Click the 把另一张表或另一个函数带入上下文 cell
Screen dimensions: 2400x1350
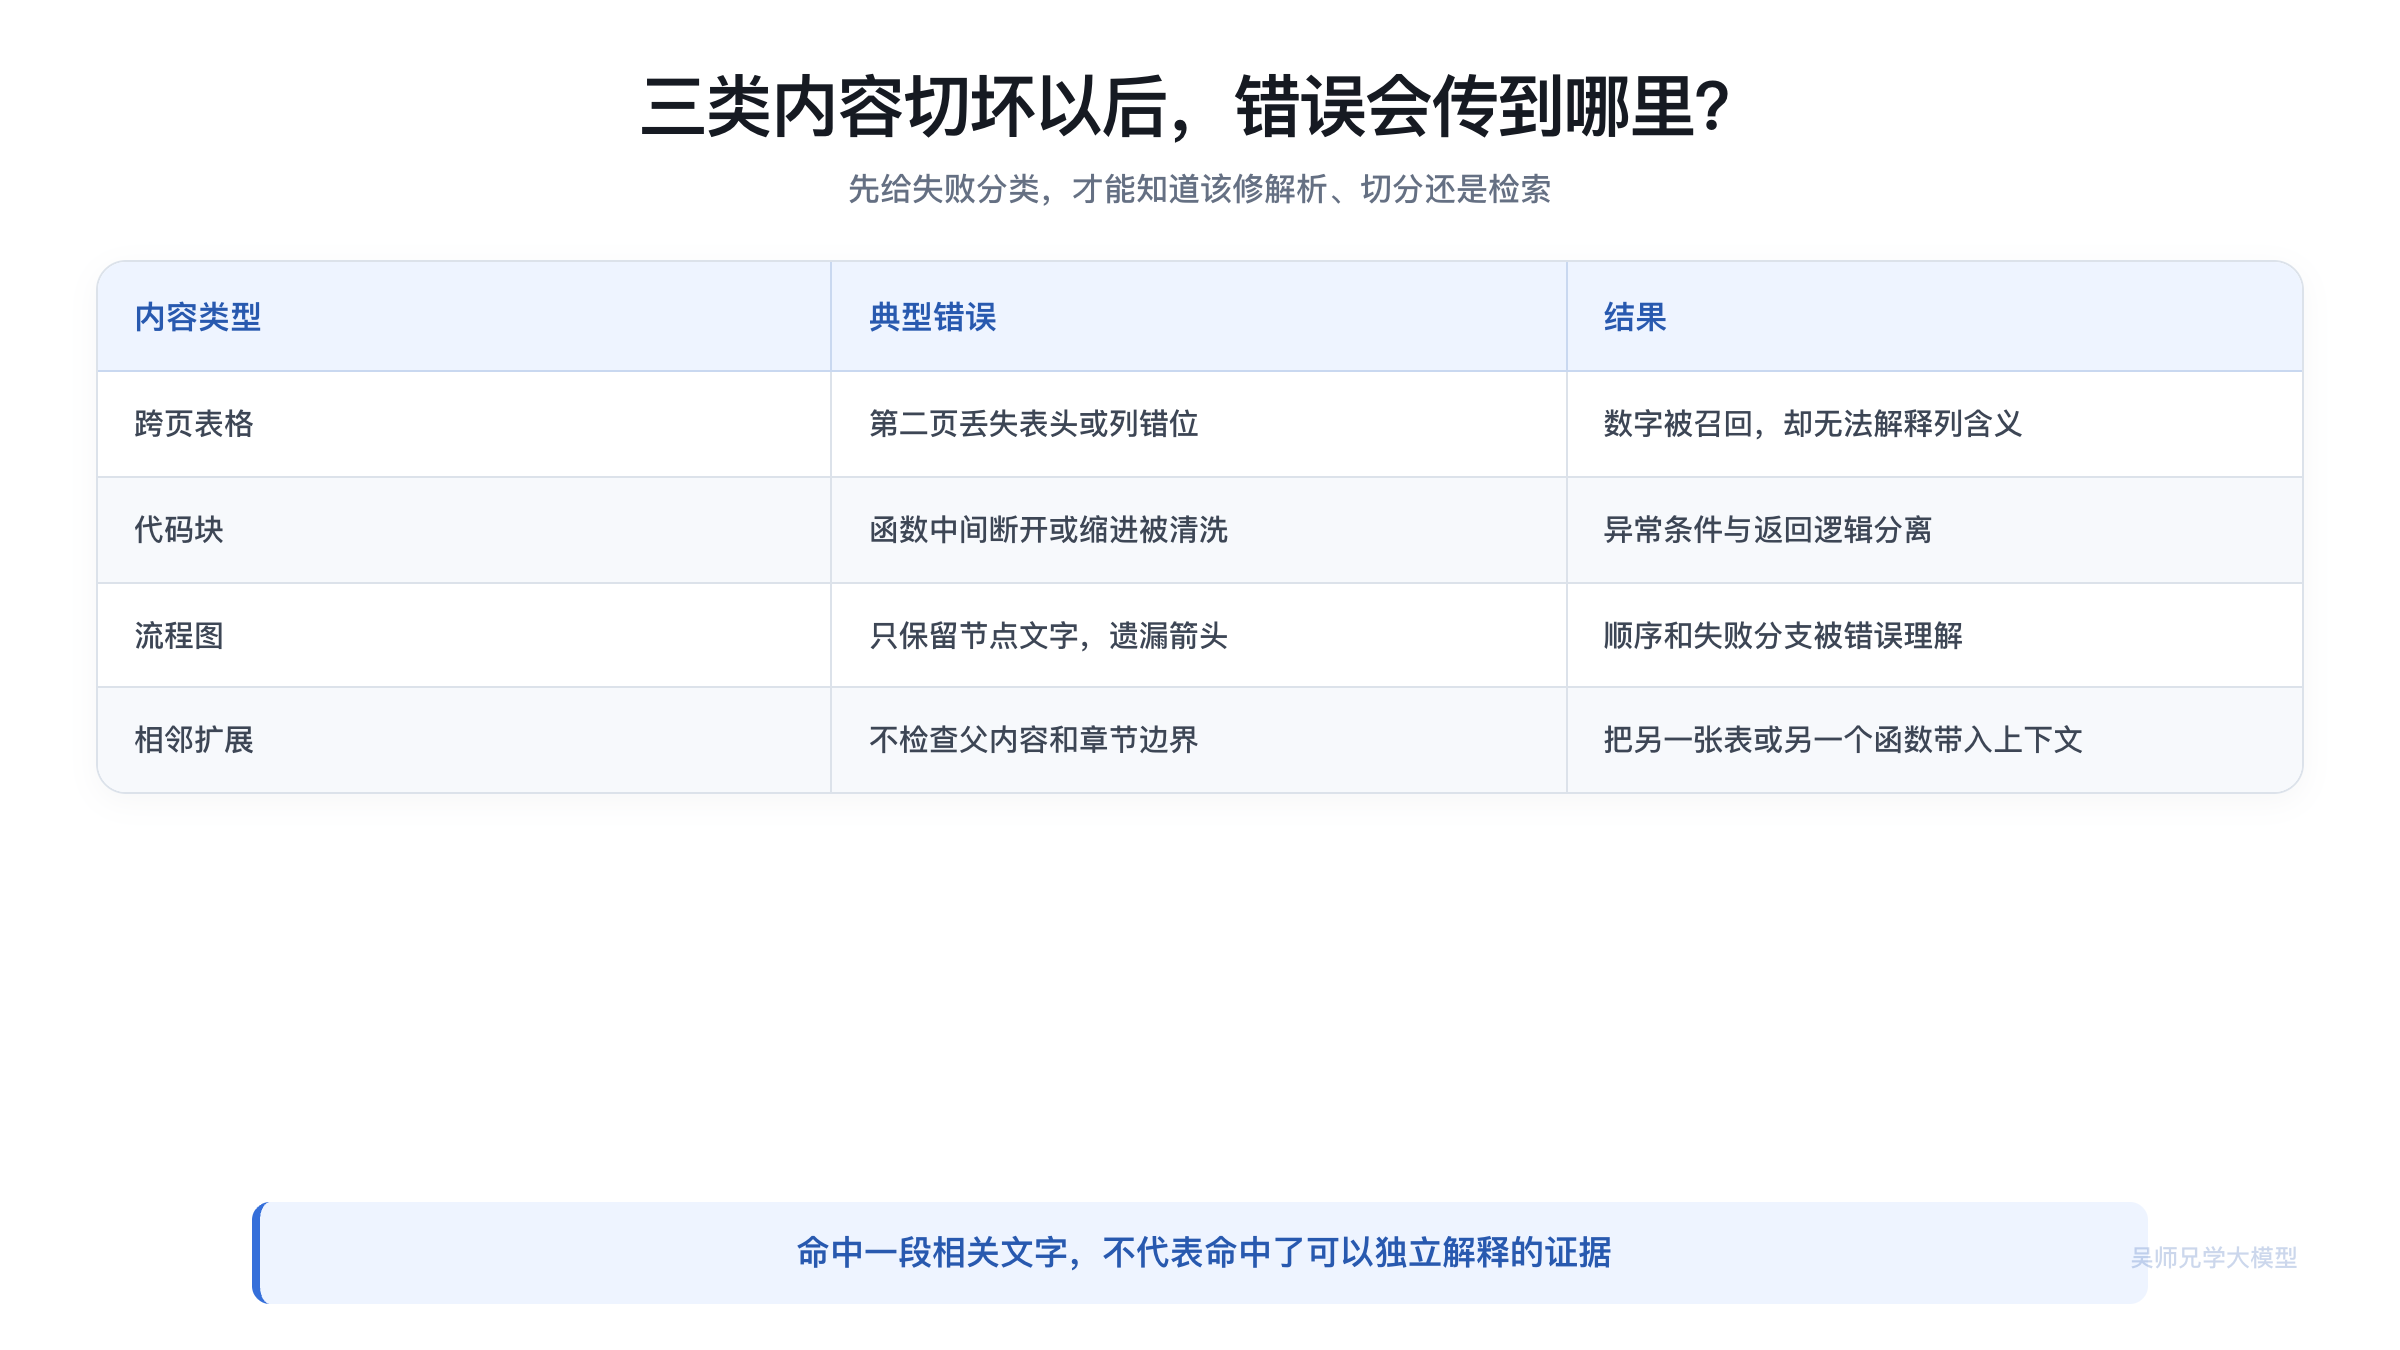point(1934,740)
